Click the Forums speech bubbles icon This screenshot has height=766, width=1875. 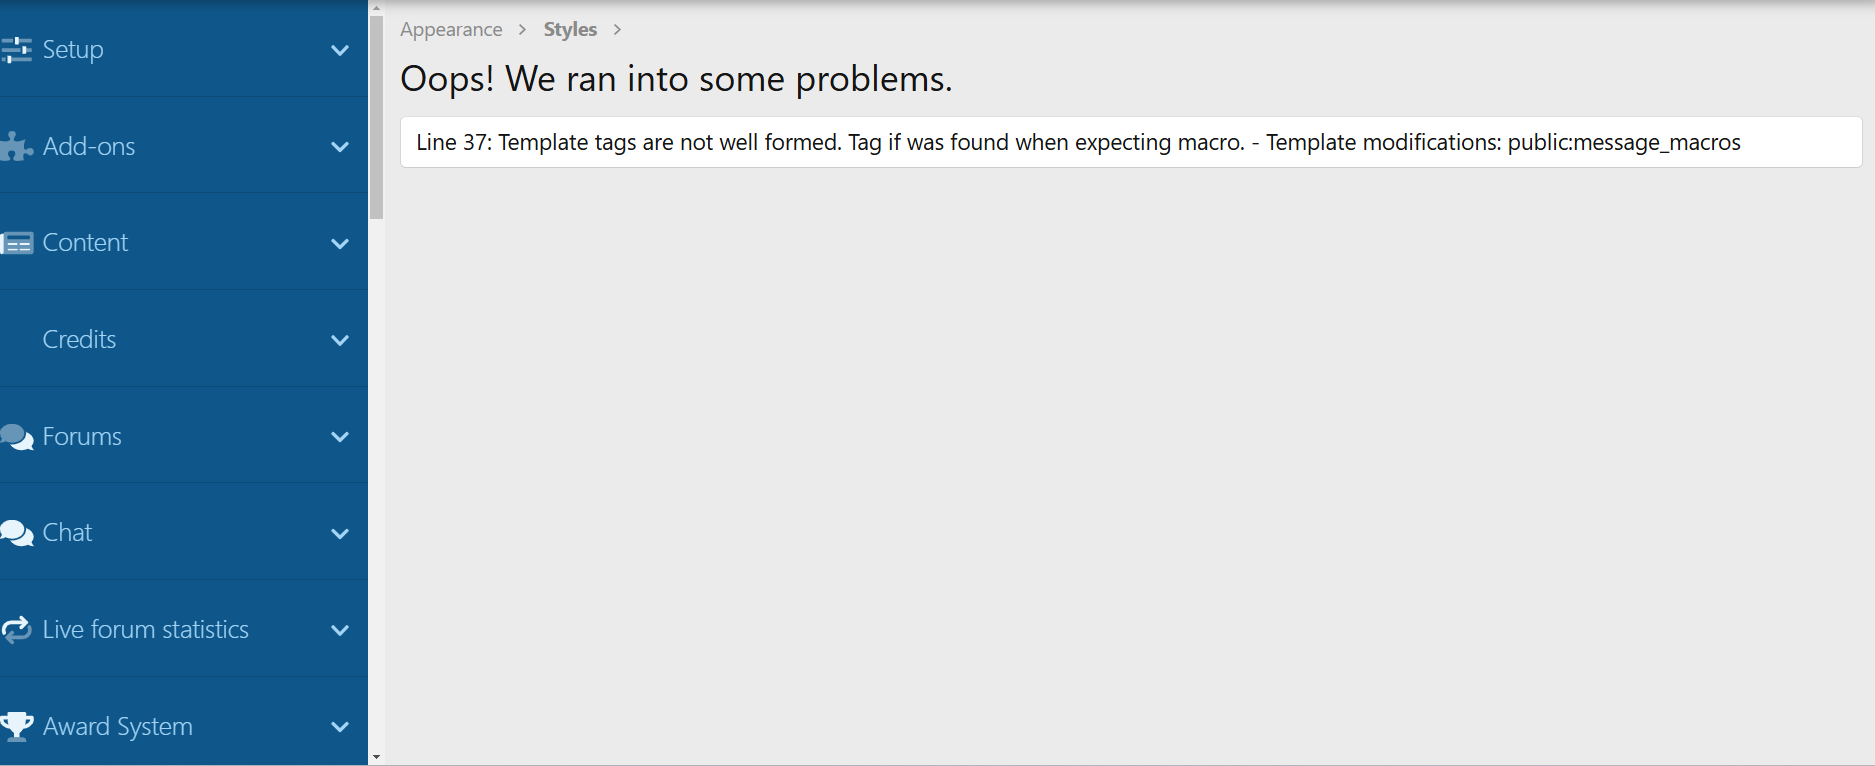click(x=17, y=437)
